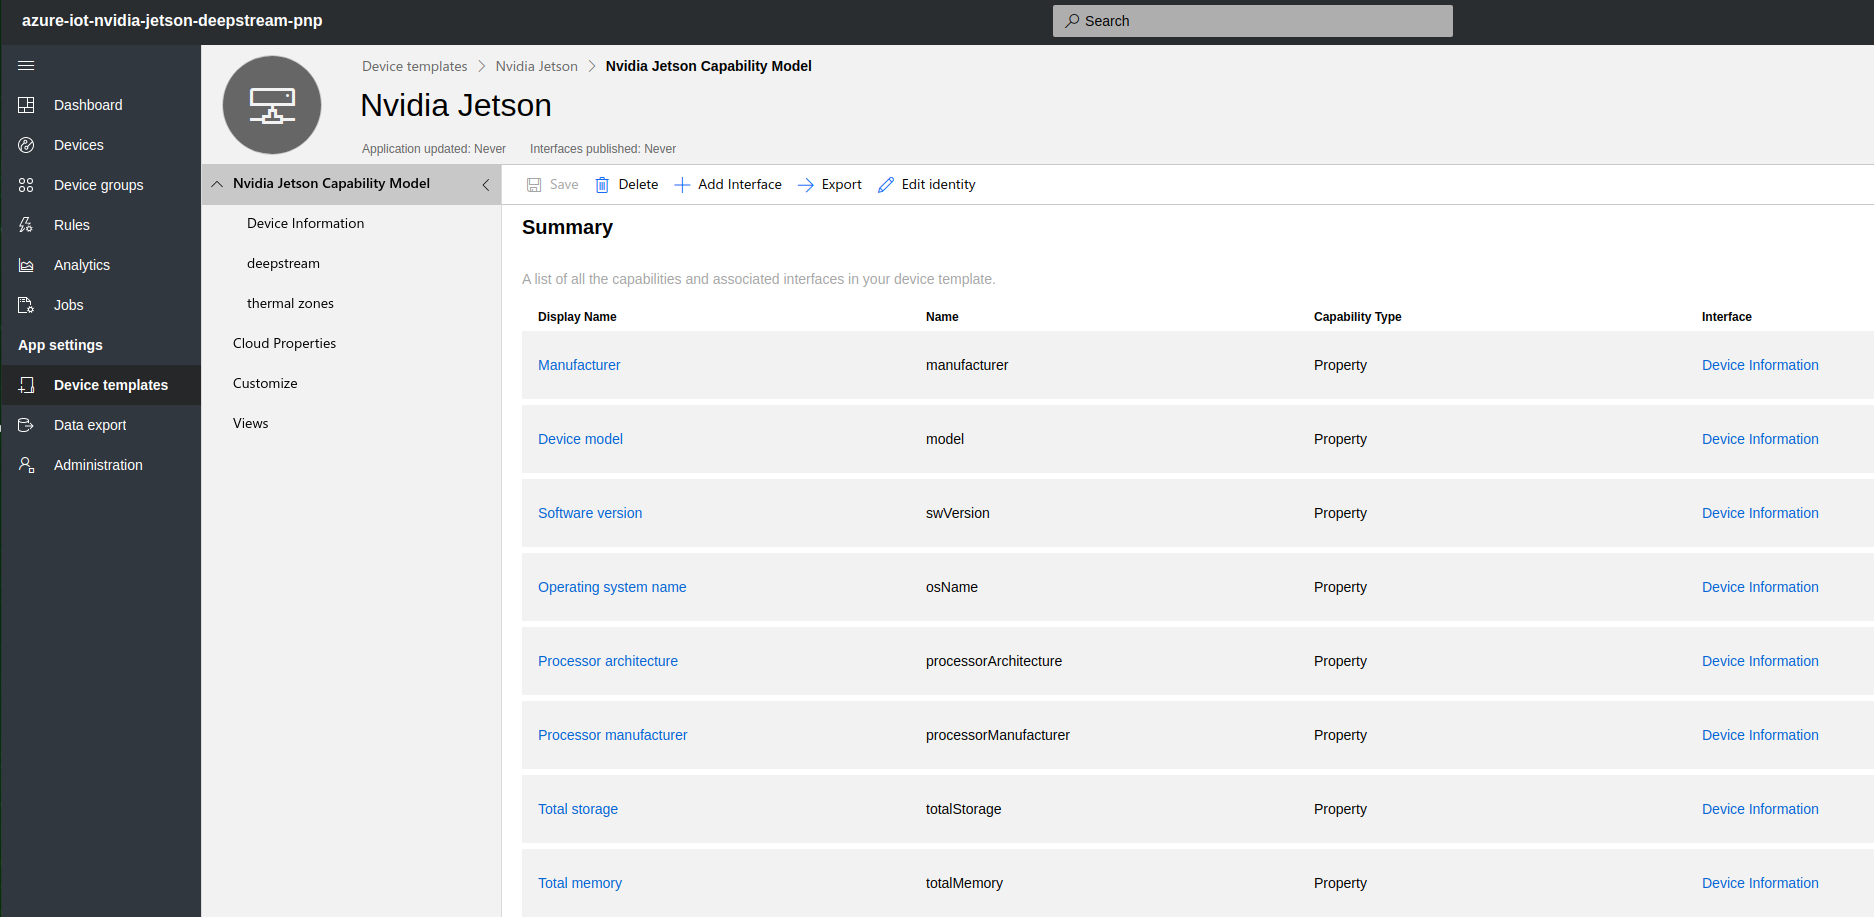Open Analytics section
The width and height of the screenshot is (1874, 917).
pos(82,265)
